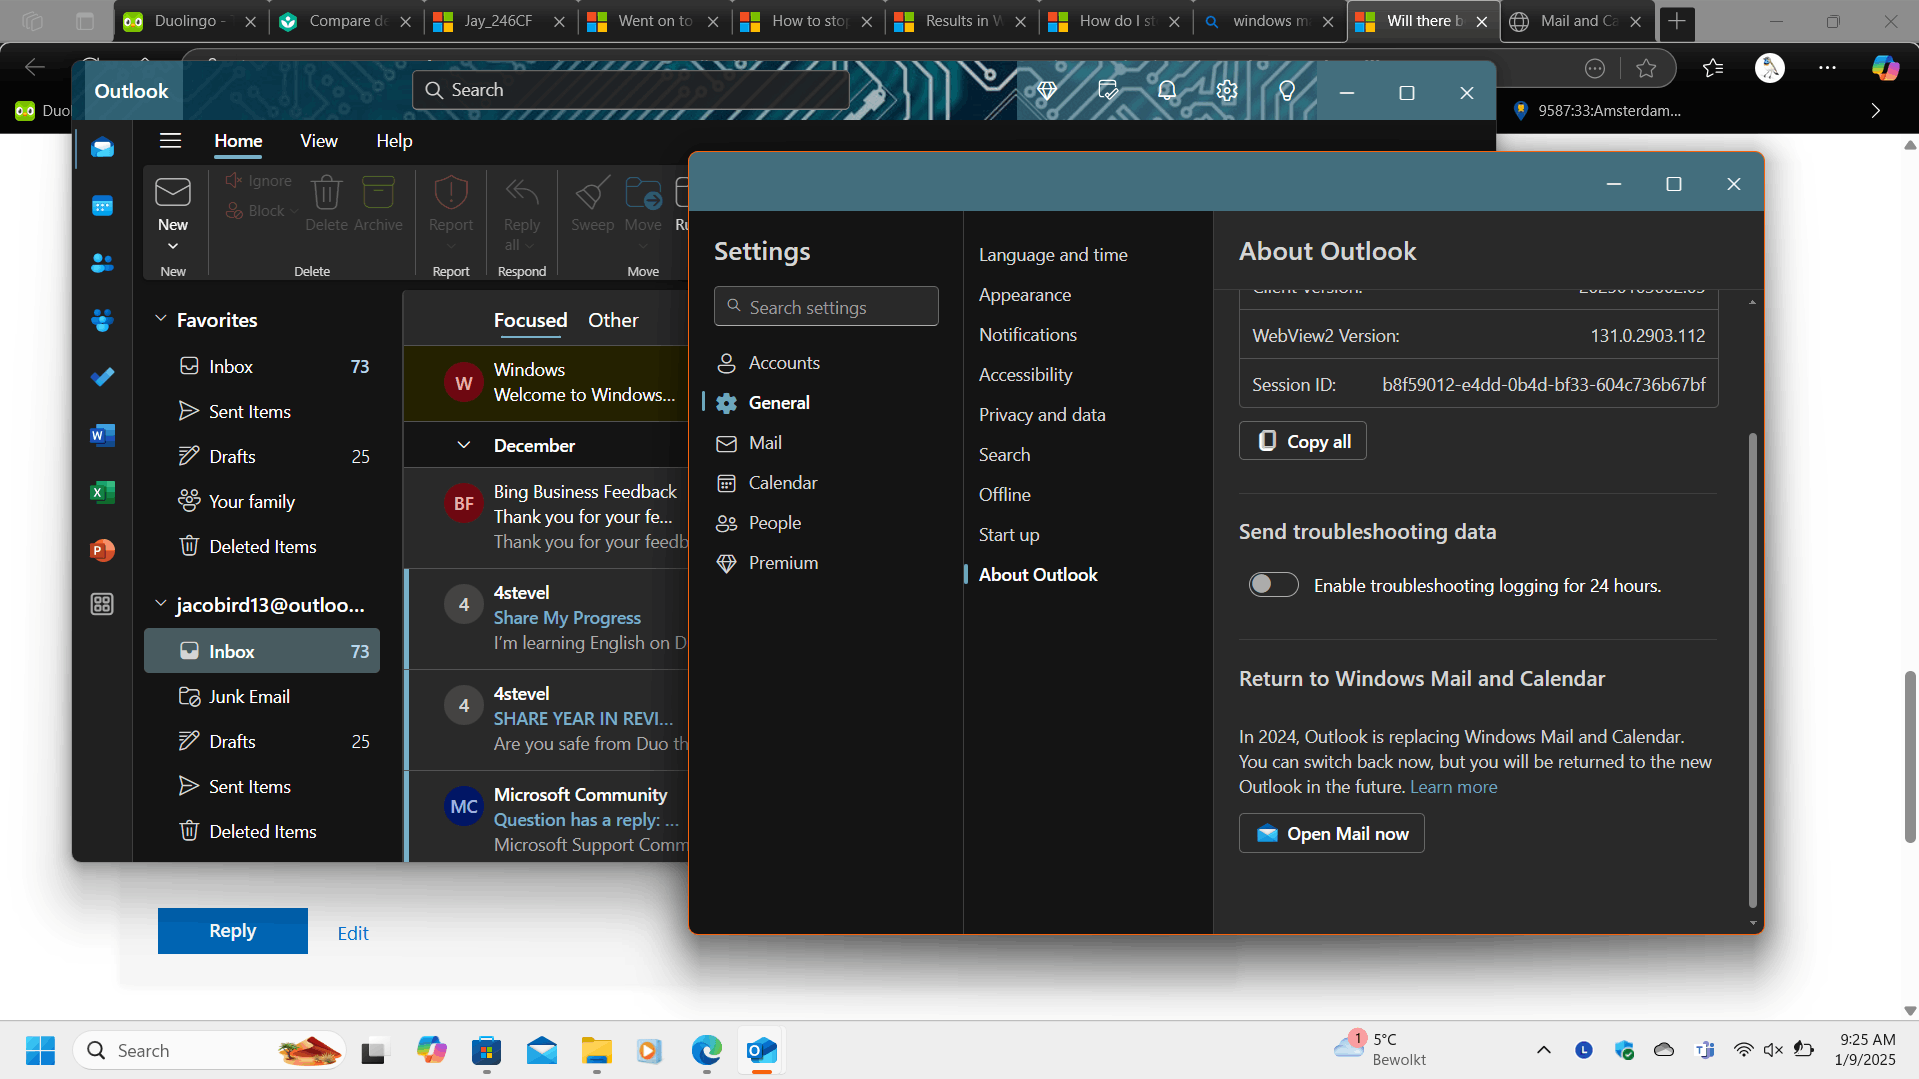
Task: Open the Premium diamond icon in Outlook header
Action: [x=1047, y=91]
